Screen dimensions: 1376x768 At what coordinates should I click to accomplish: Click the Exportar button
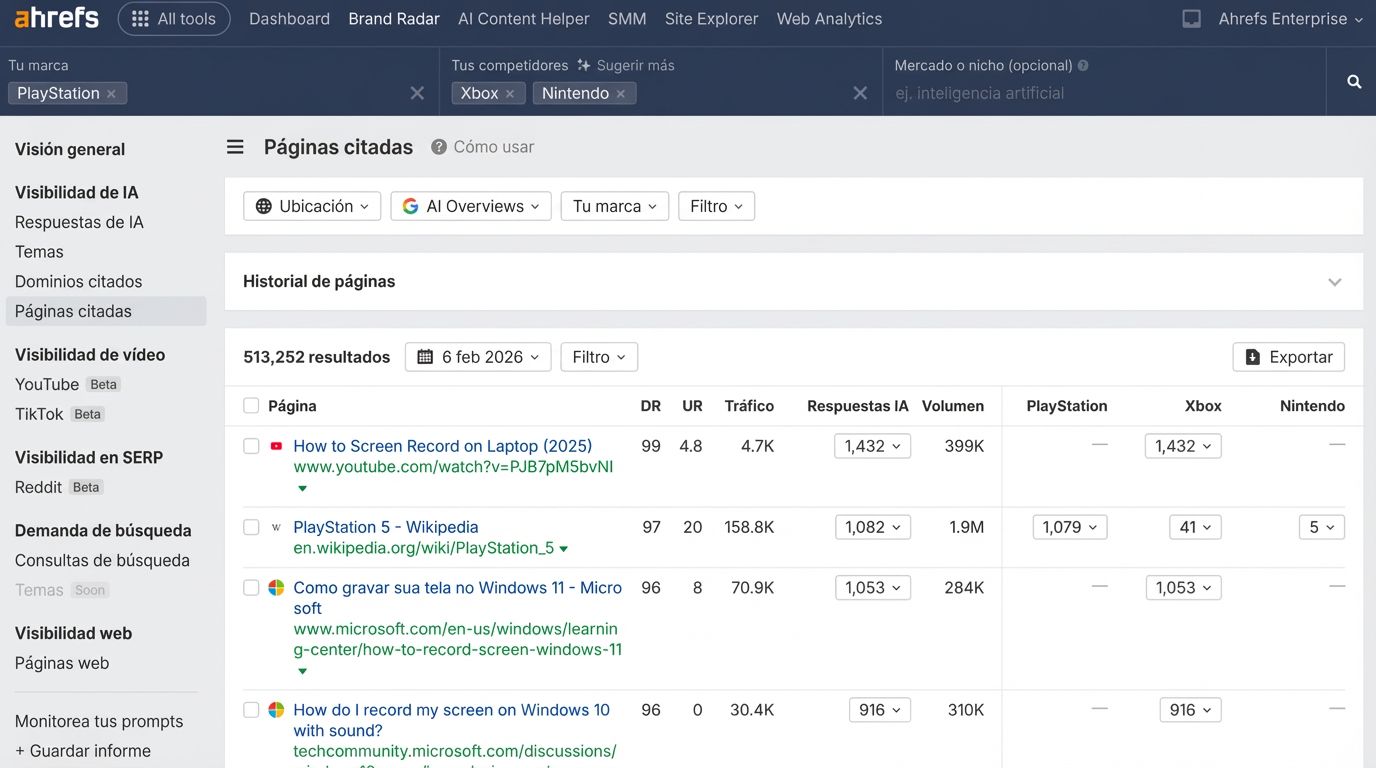click(x=1288, y=357)
